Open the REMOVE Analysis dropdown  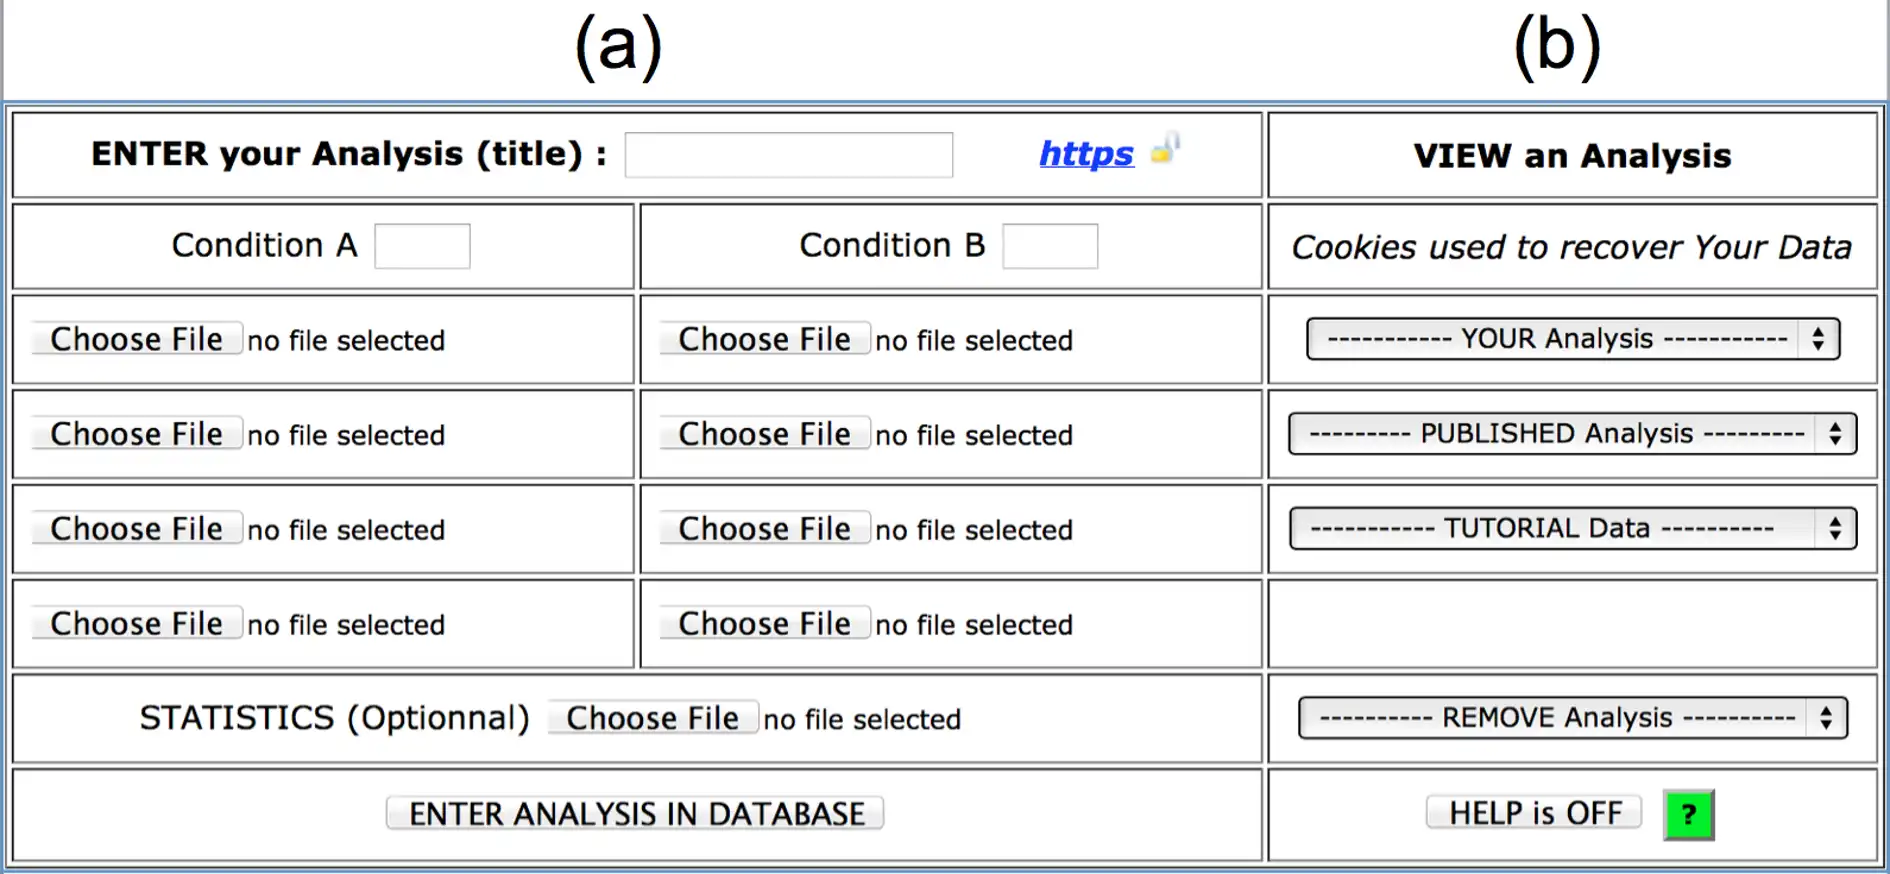pyautogui.click(x=1572, y=718)
